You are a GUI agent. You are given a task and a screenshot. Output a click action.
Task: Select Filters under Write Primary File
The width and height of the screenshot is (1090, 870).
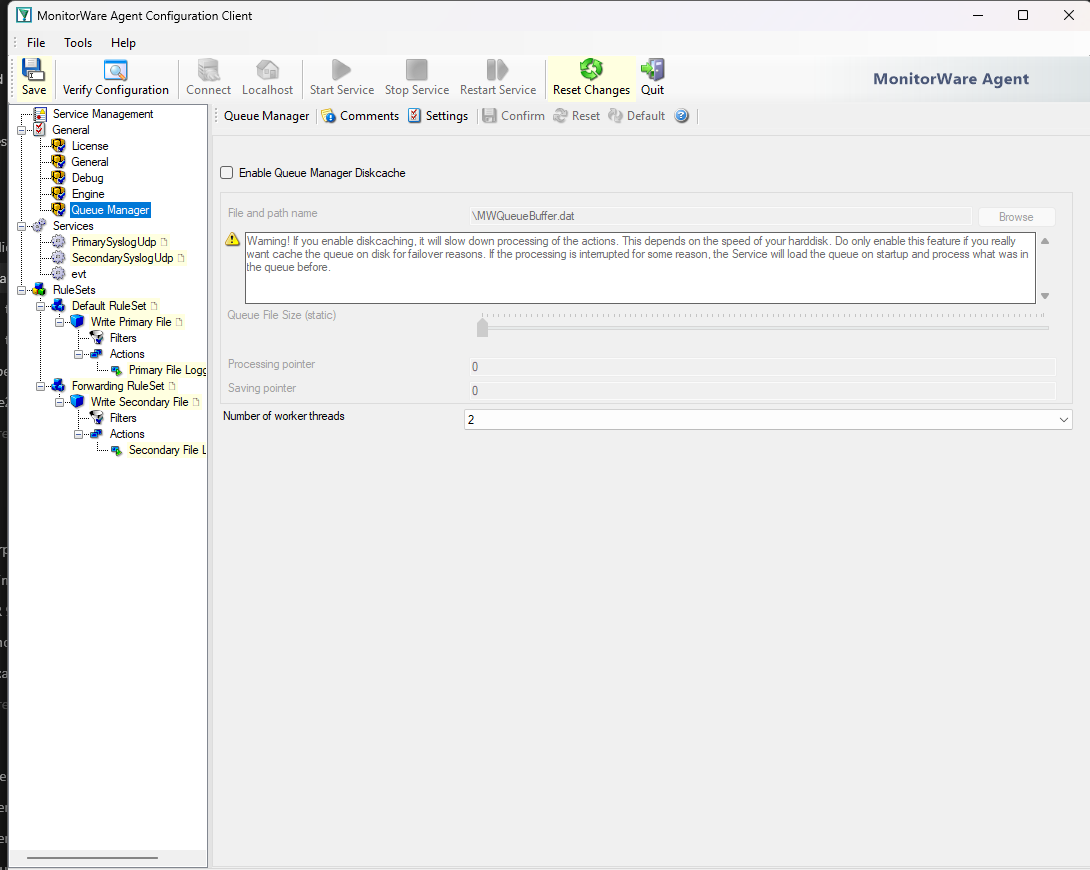tap(123, 338)
